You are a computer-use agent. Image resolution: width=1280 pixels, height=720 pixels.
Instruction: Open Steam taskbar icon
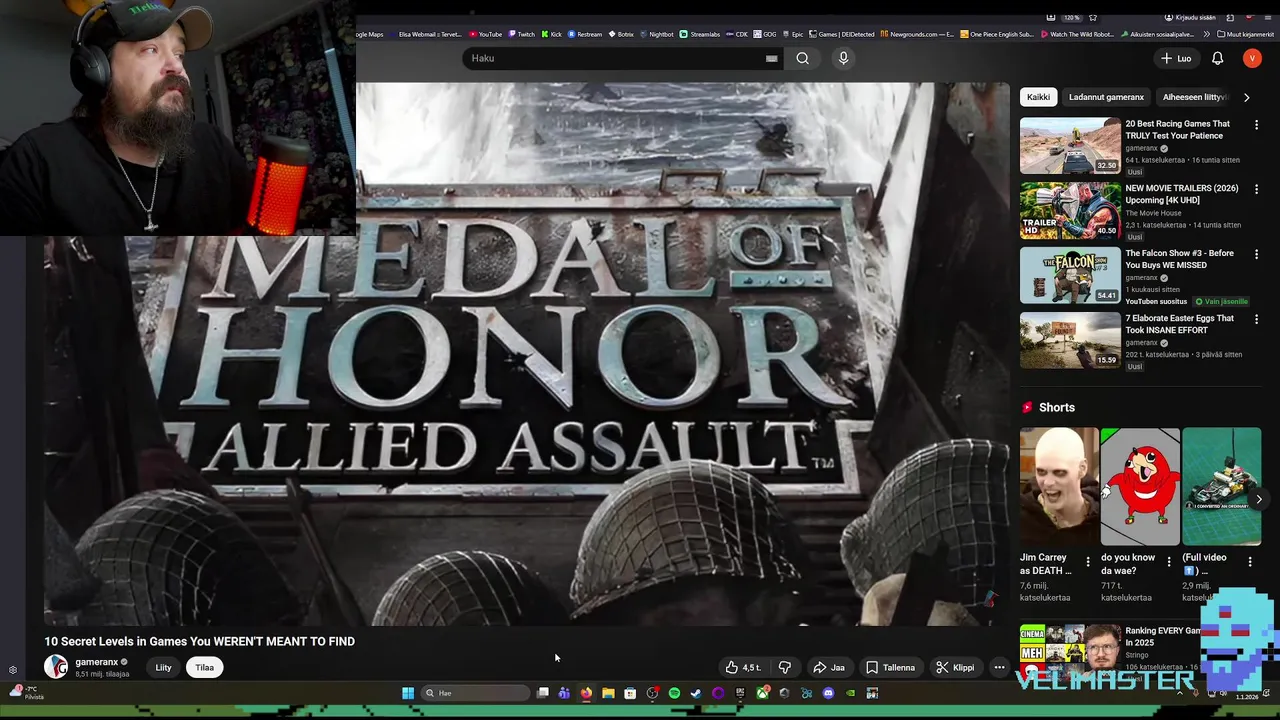(696, 693)
